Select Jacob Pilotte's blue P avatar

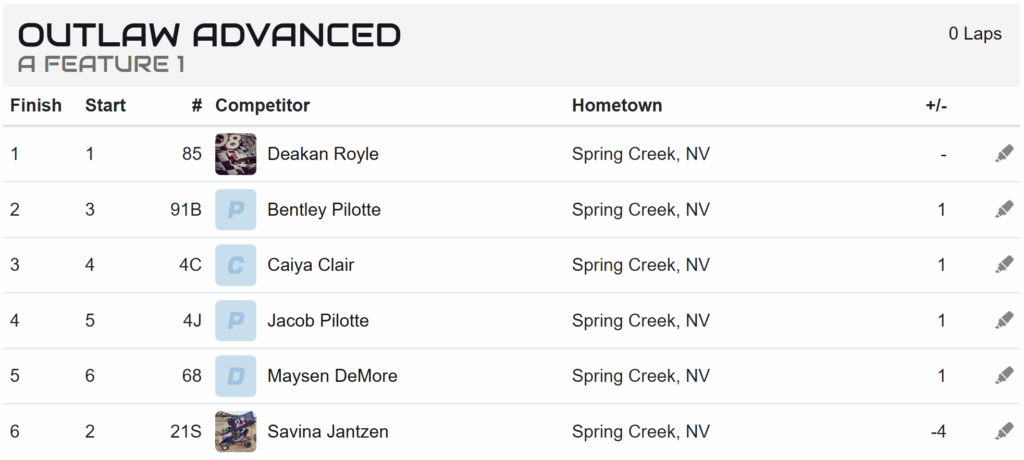pyautogui.click(x=236, y=320)
